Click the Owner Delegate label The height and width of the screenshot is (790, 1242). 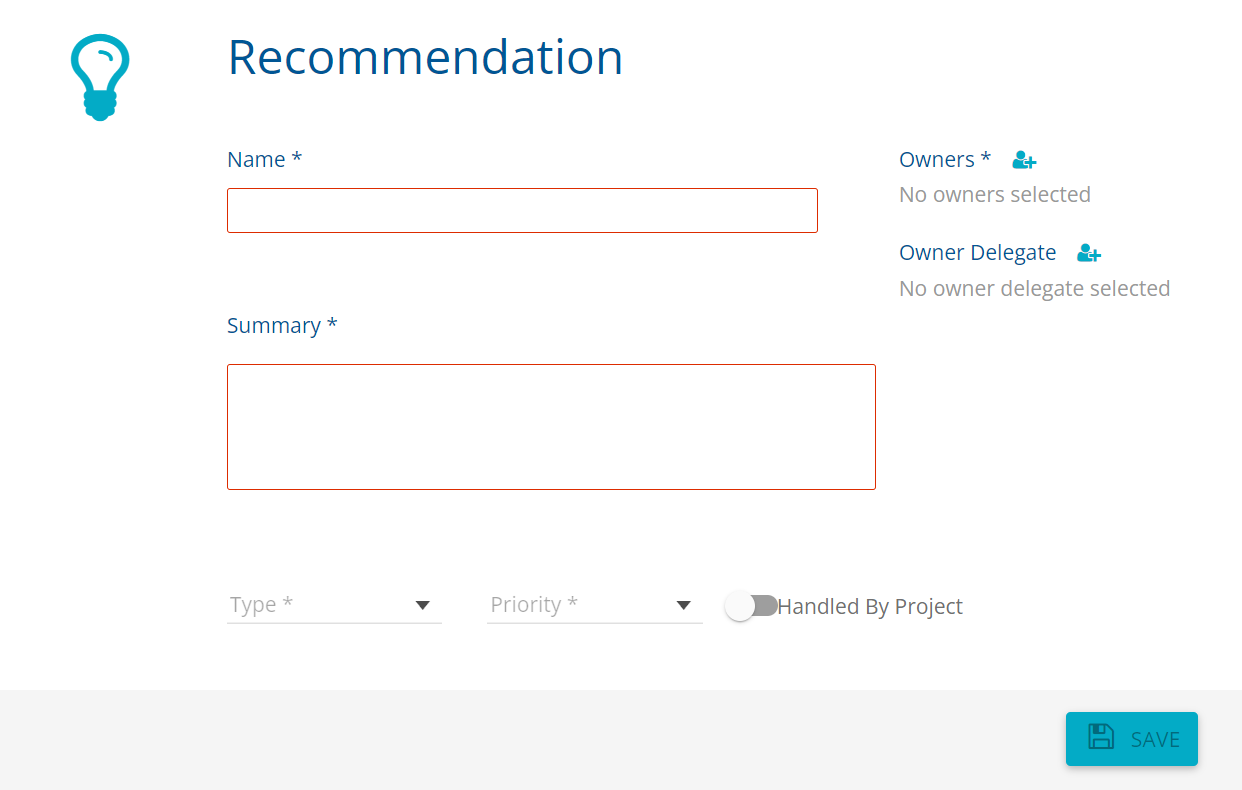tap(977, 253)
